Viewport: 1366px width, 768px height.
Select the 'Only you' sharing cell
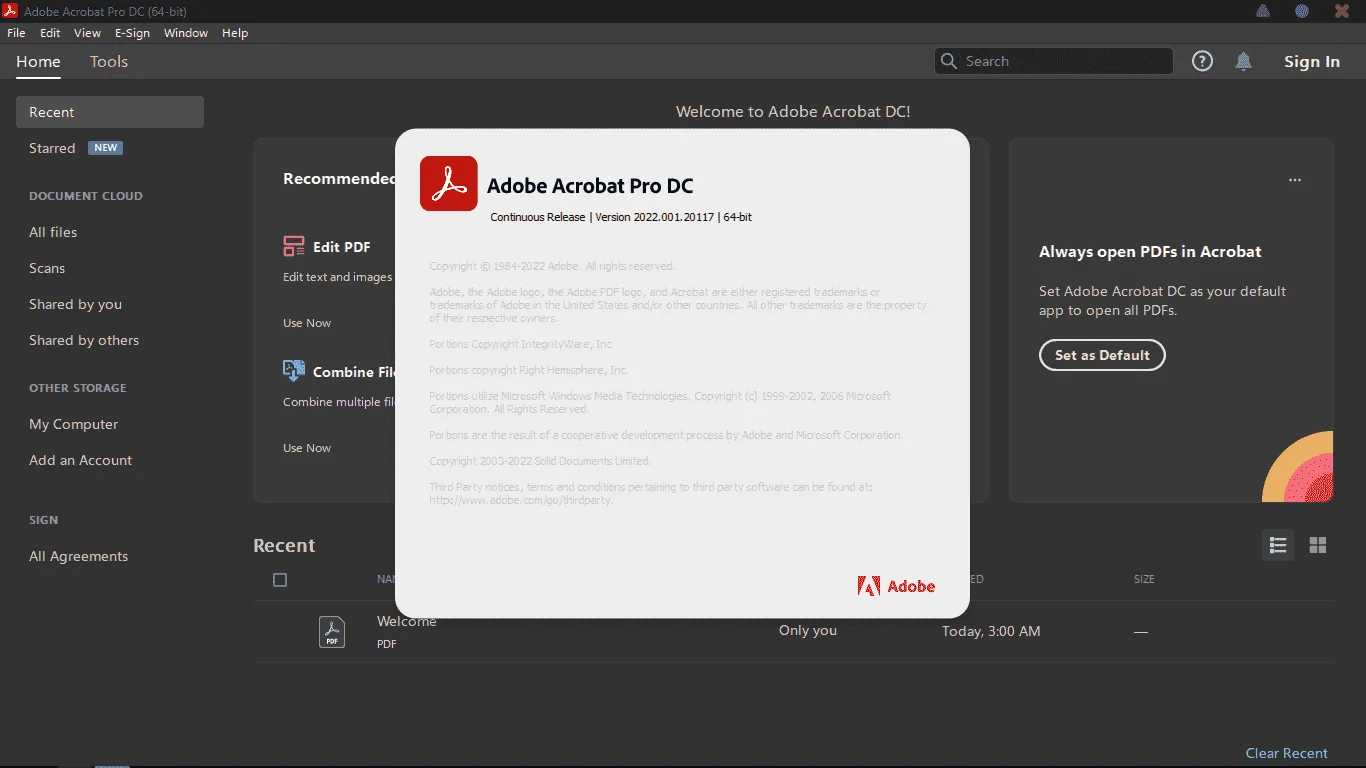coord(808,631)
